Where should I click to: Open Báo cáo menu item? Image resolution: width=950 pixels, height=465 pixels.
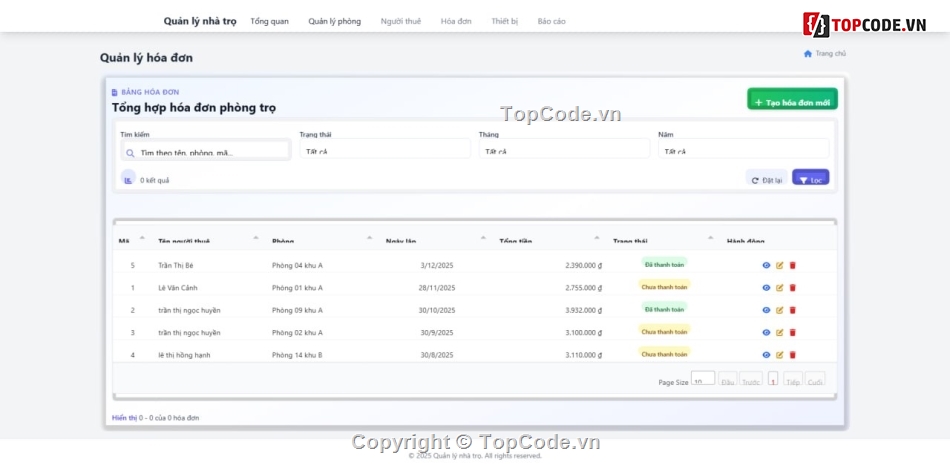[x=551, y=21]
